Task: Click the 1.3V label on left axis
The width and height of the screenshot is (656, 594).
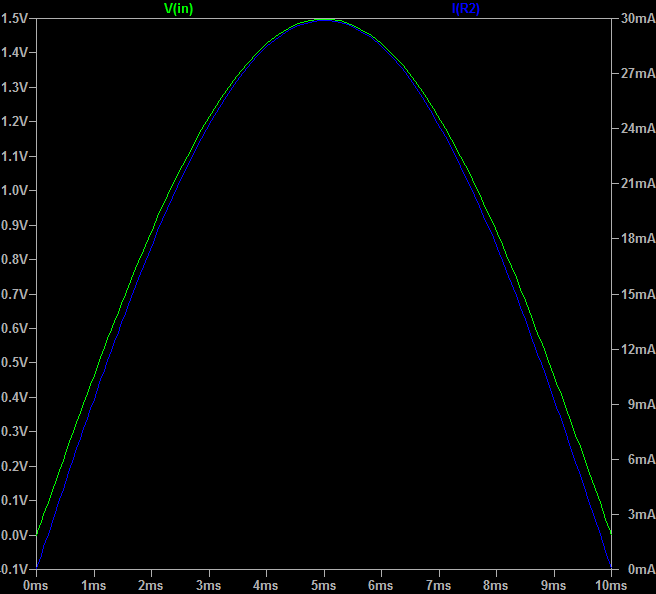Action: point(13,87)
